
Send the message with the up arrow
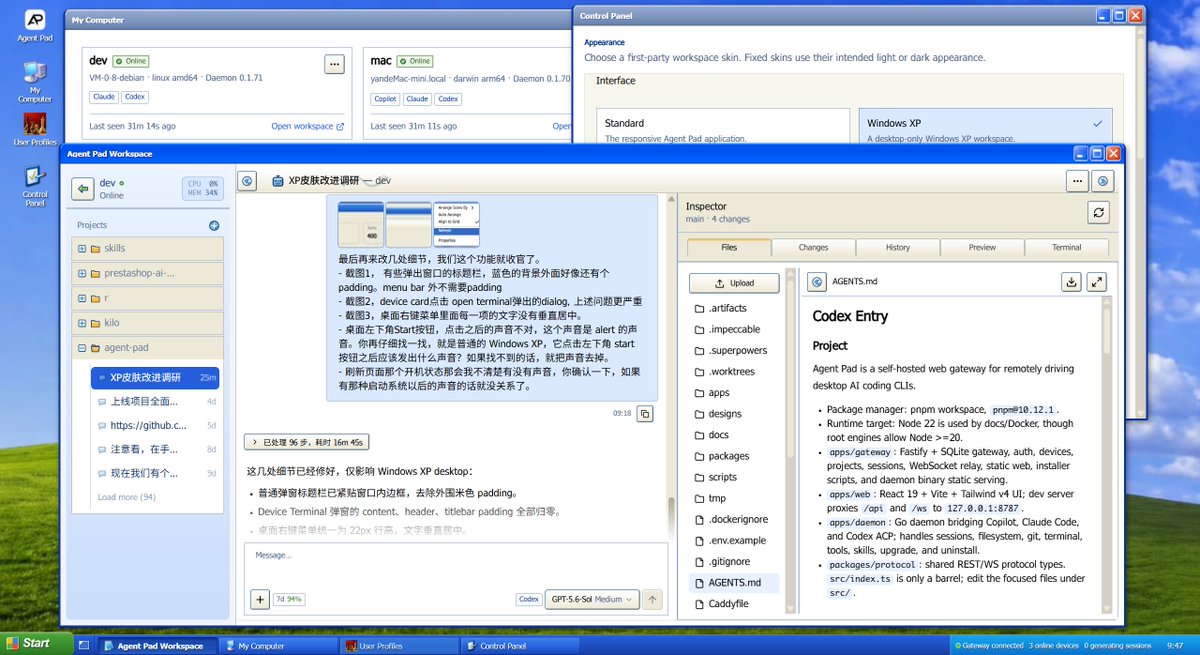(x=653, y=599)
